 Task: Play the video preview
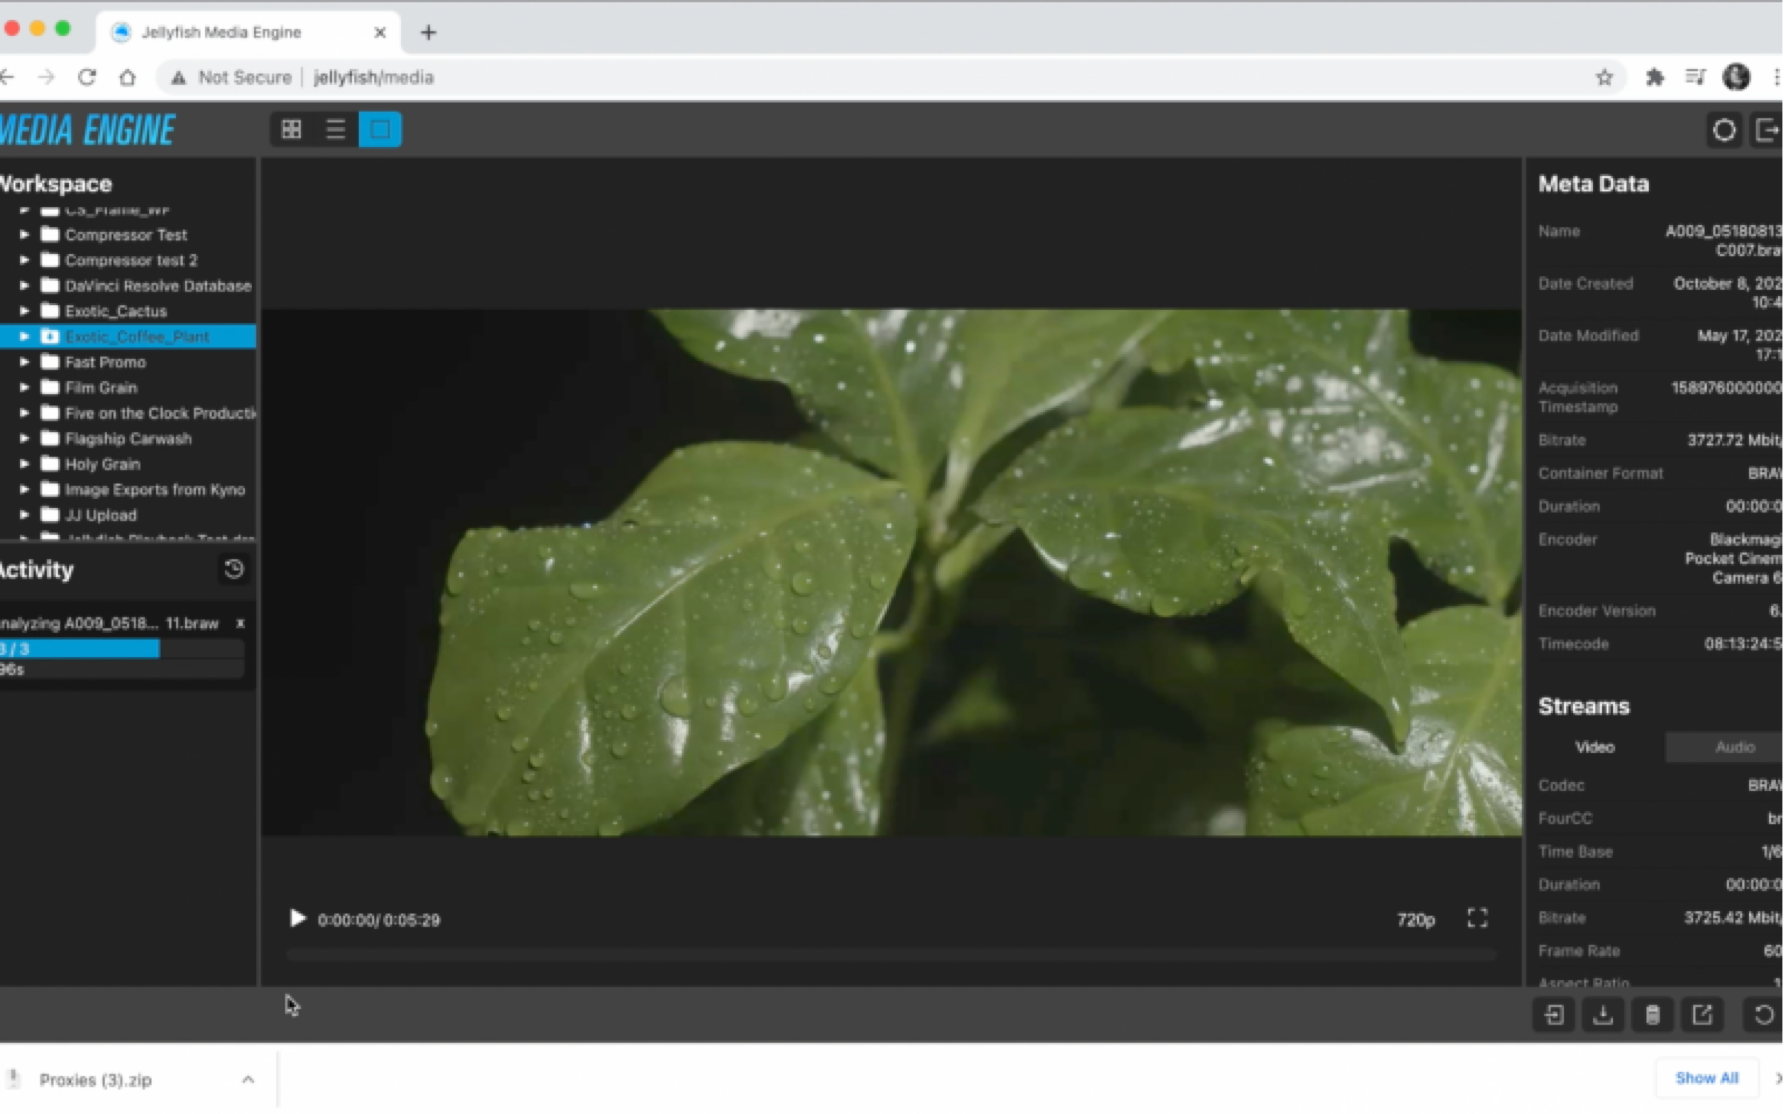(x=297, y=918)
